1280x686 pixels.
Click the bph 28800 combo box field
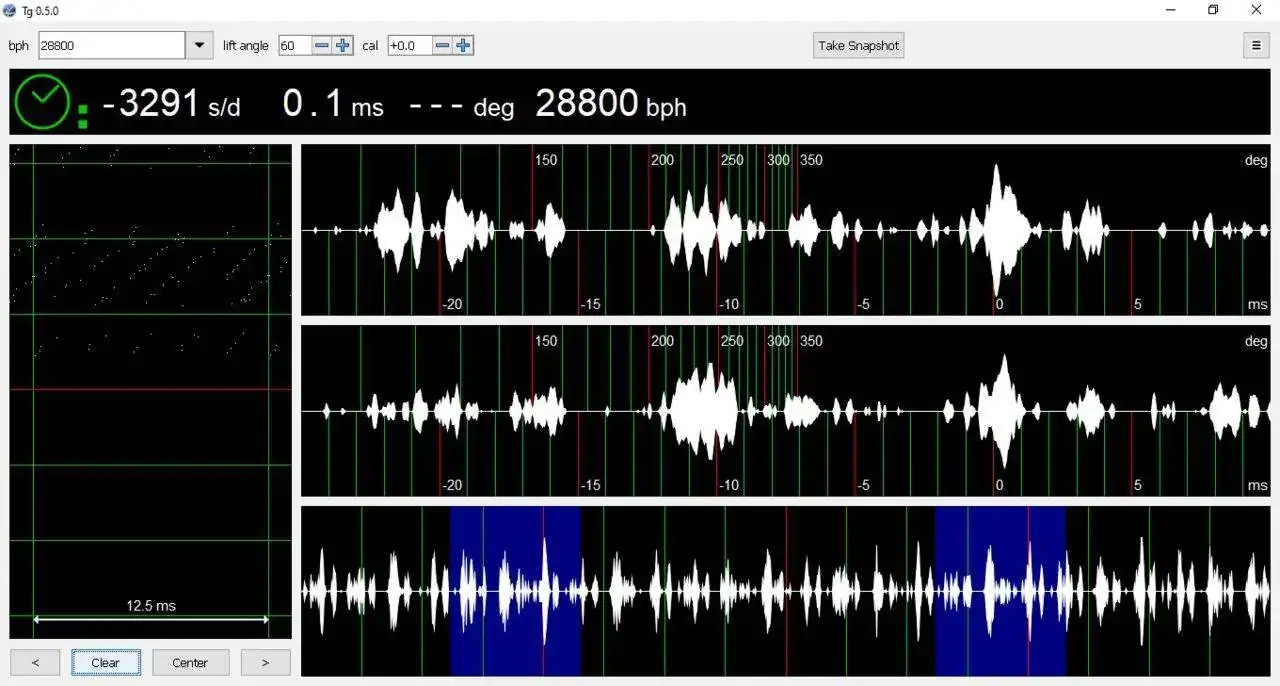111,45
